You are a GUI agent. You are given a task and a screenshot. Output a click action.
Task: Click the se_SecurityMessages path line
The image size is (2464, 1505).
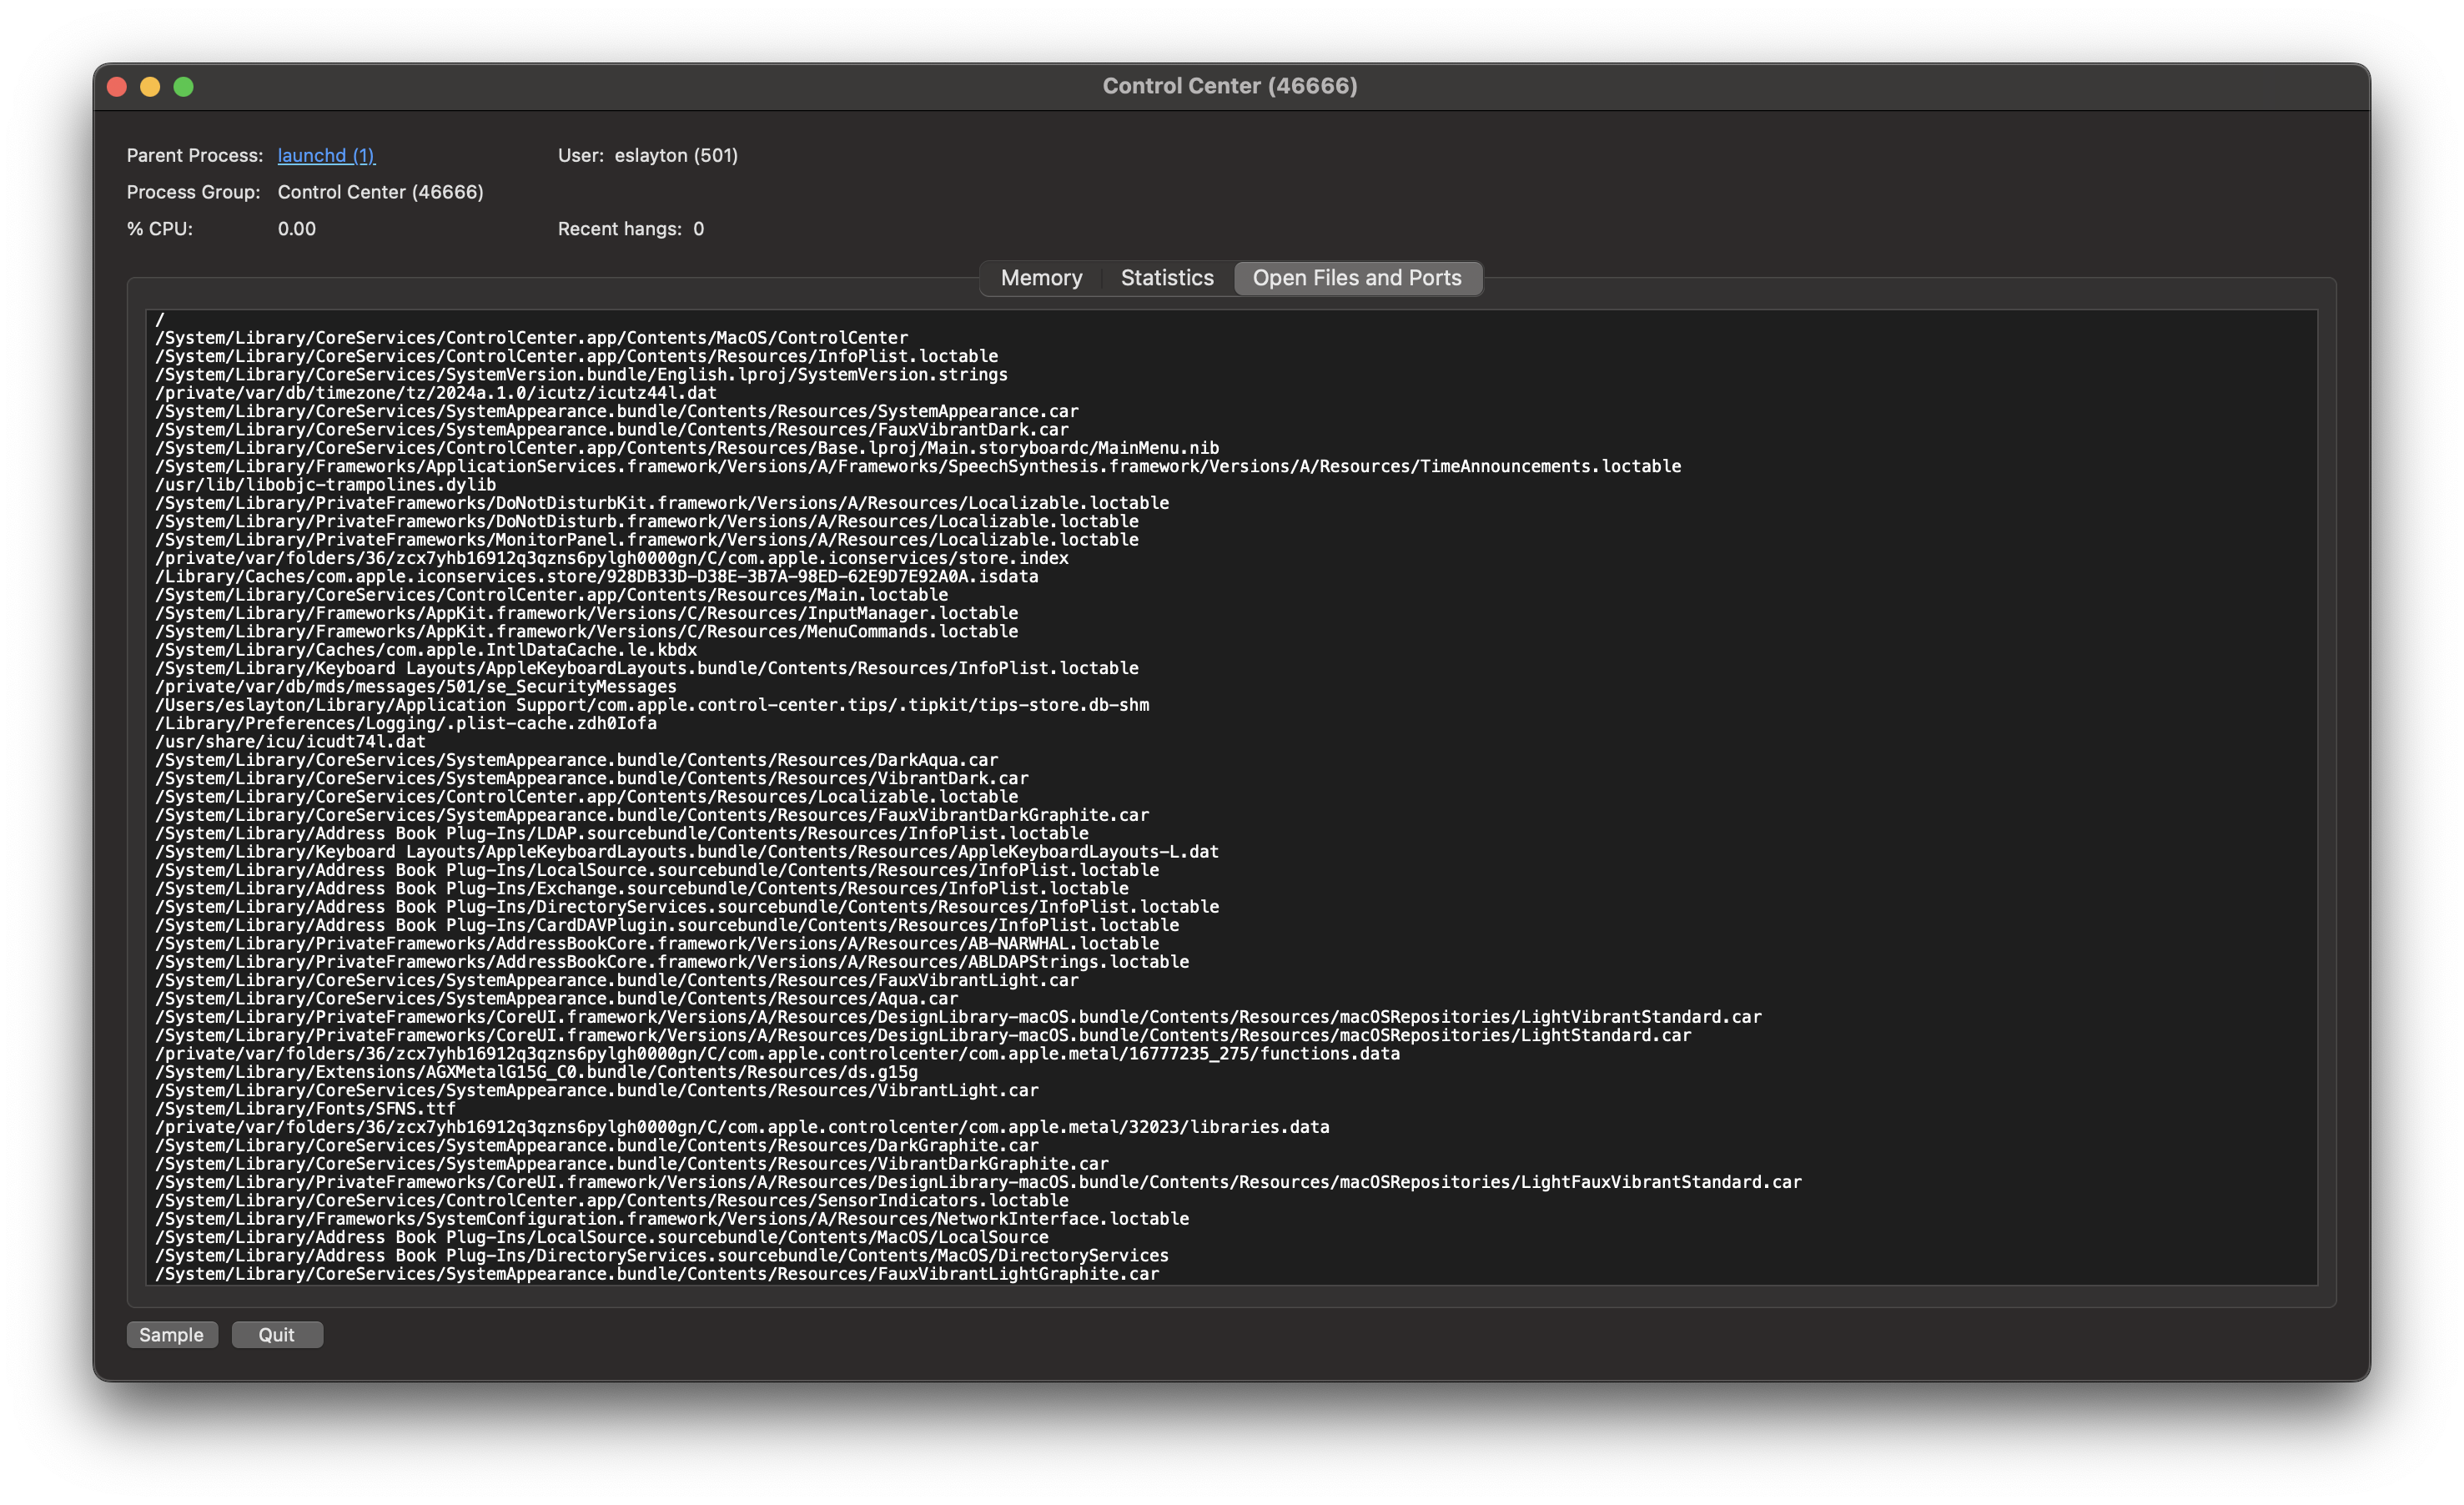tap(415, 686)
